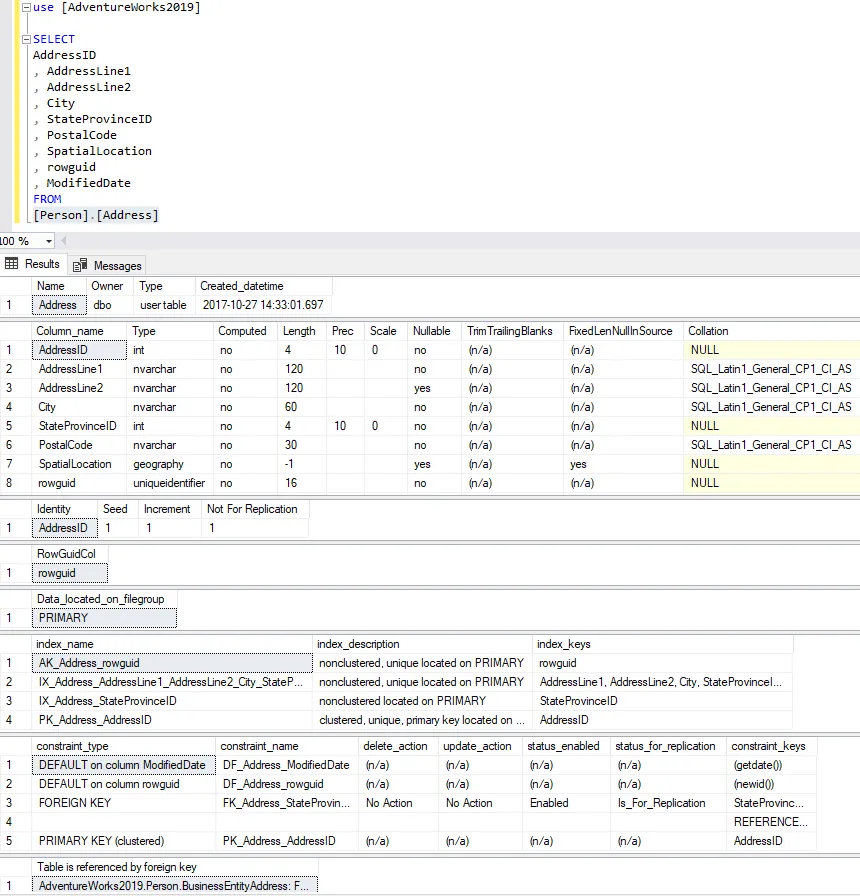Screen dimensions: 860x896
Task: Select the AdventureWorks2019.Person.BusinessEntityAddress cell
Action: (175, 886)
